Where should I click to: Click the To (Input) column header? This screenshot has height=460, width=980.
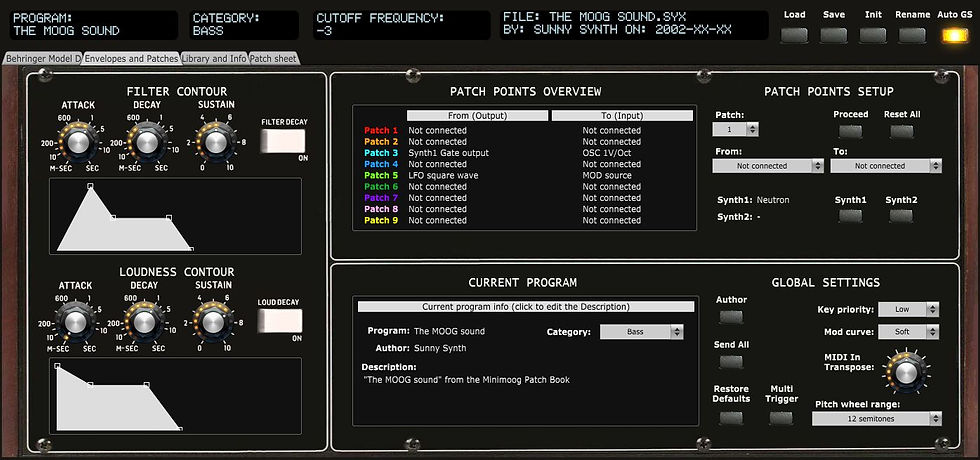tap(622, 116)
